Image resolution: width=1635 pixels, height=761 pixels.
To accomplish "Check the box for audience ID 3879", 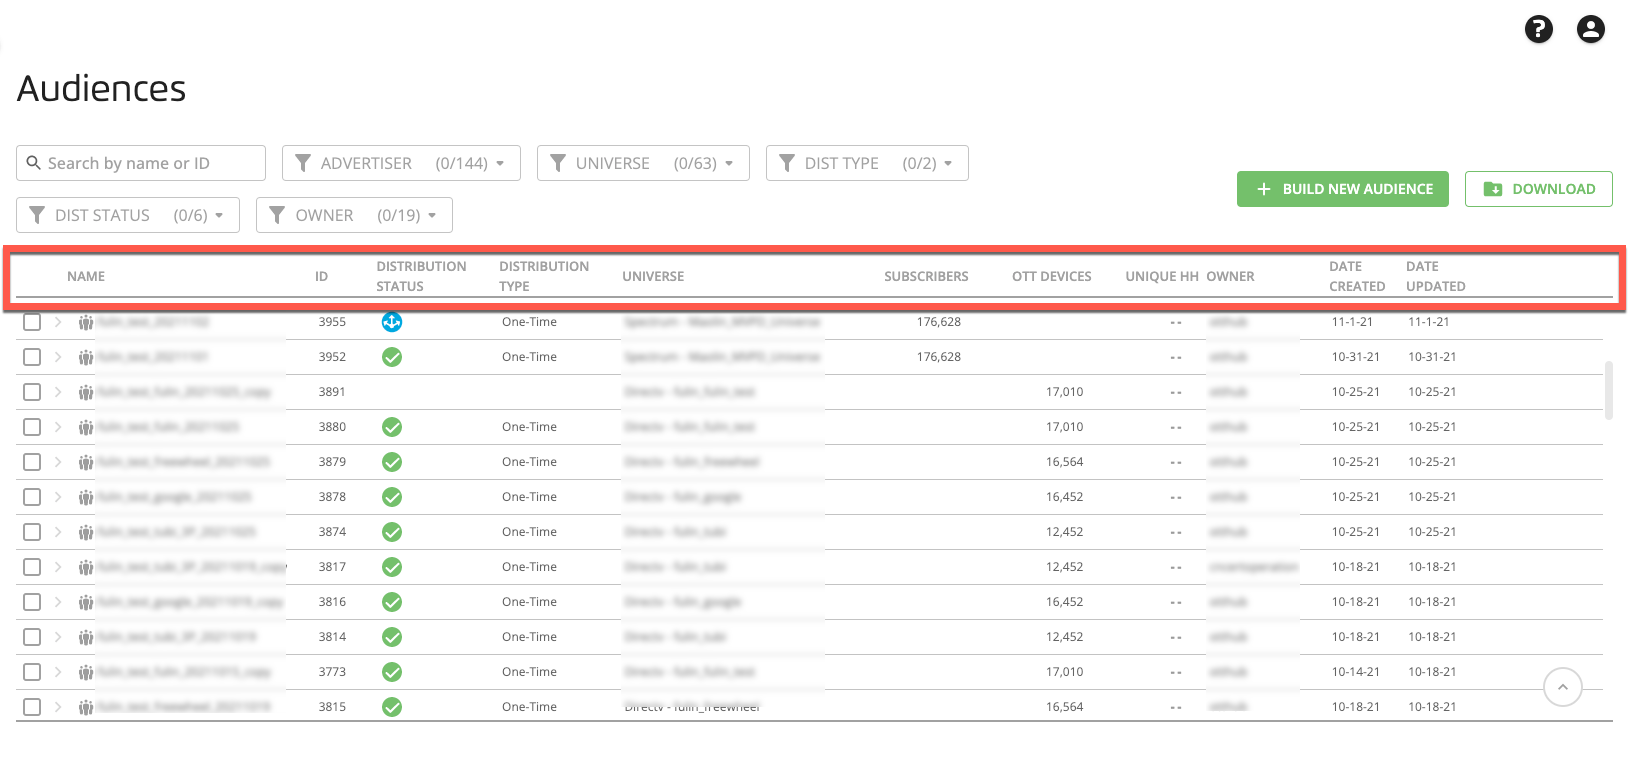I will (x=32, y=462).
